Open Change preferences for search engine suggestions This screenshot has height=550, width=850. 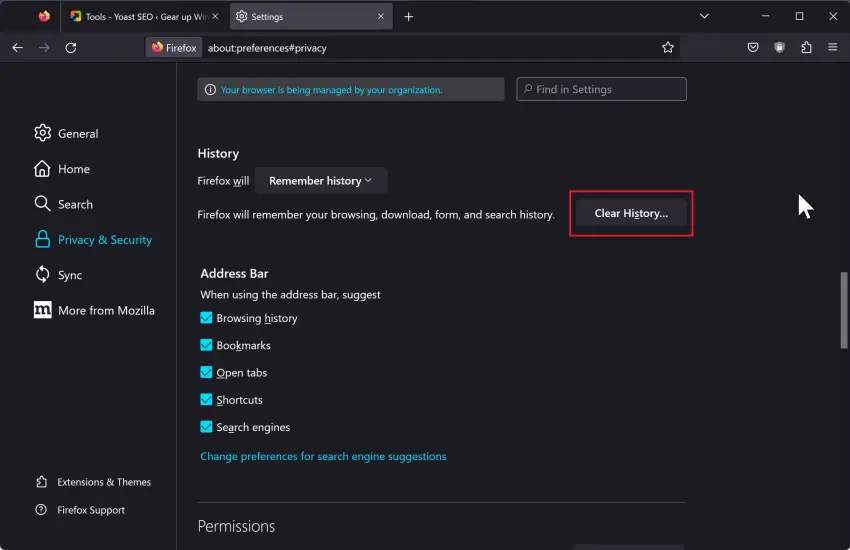click(x=323, y=456)
